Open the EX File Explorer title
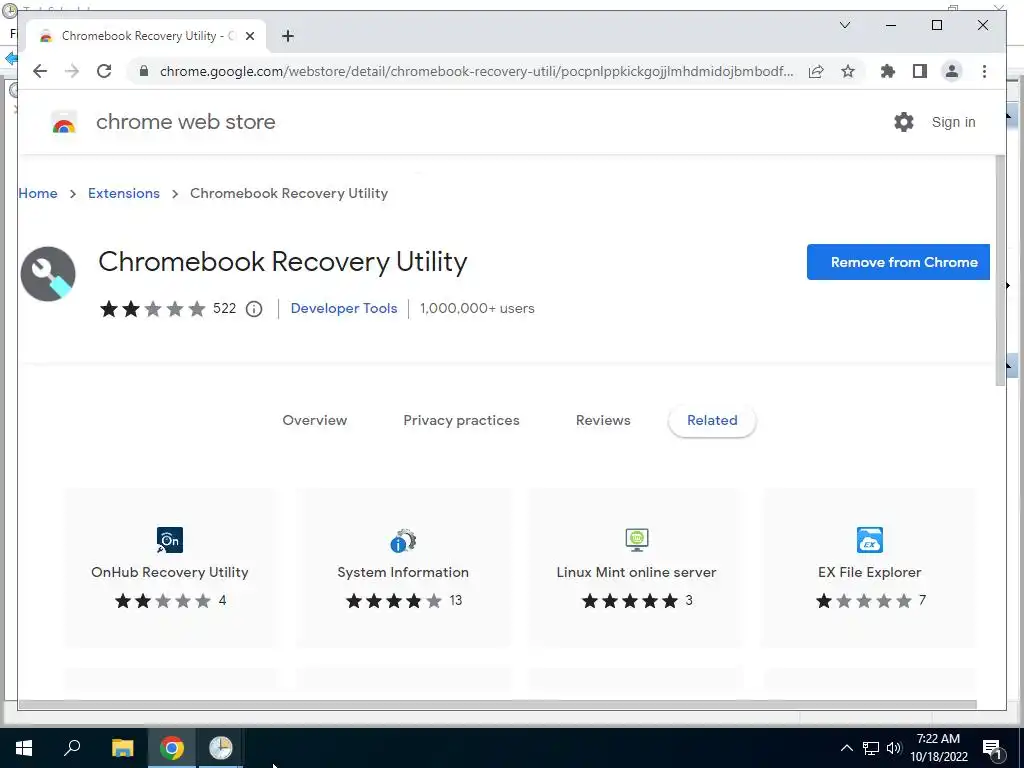The image size is (1024, 768). pyautogui.click(x=869, y=572)
